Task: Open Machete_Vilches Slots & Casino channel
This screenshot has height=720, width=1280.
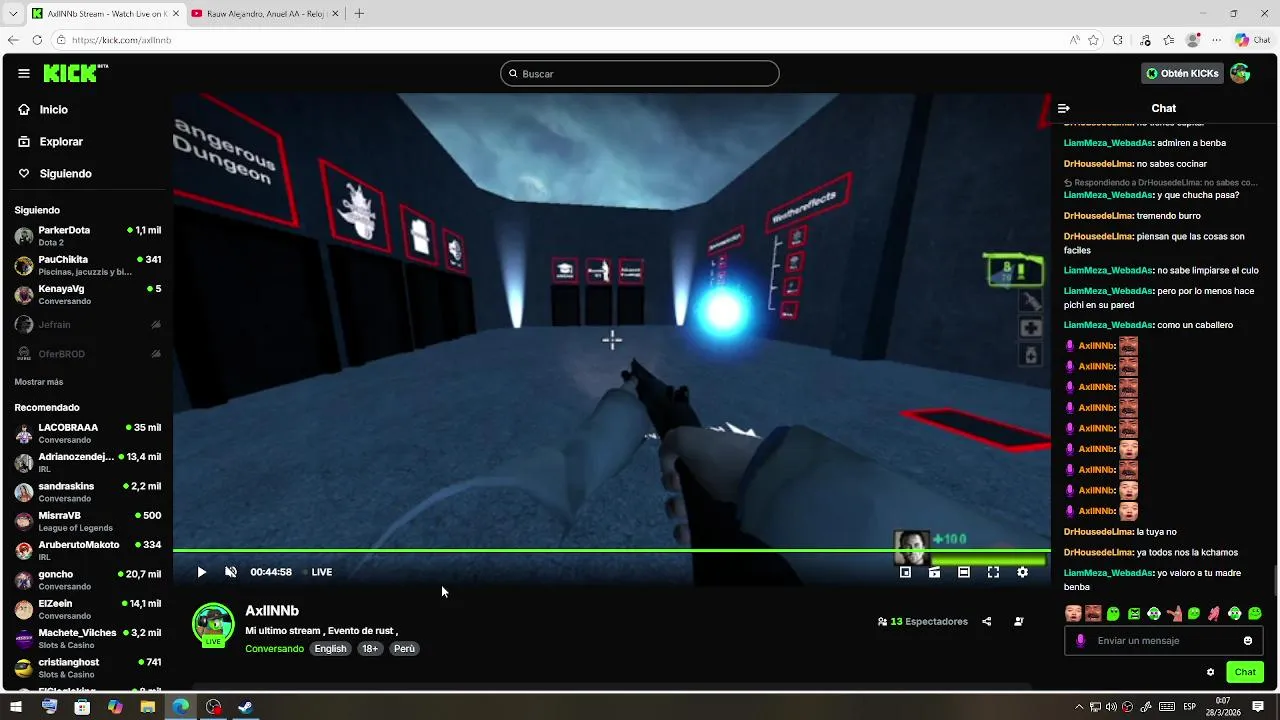Action: point(87,638)
